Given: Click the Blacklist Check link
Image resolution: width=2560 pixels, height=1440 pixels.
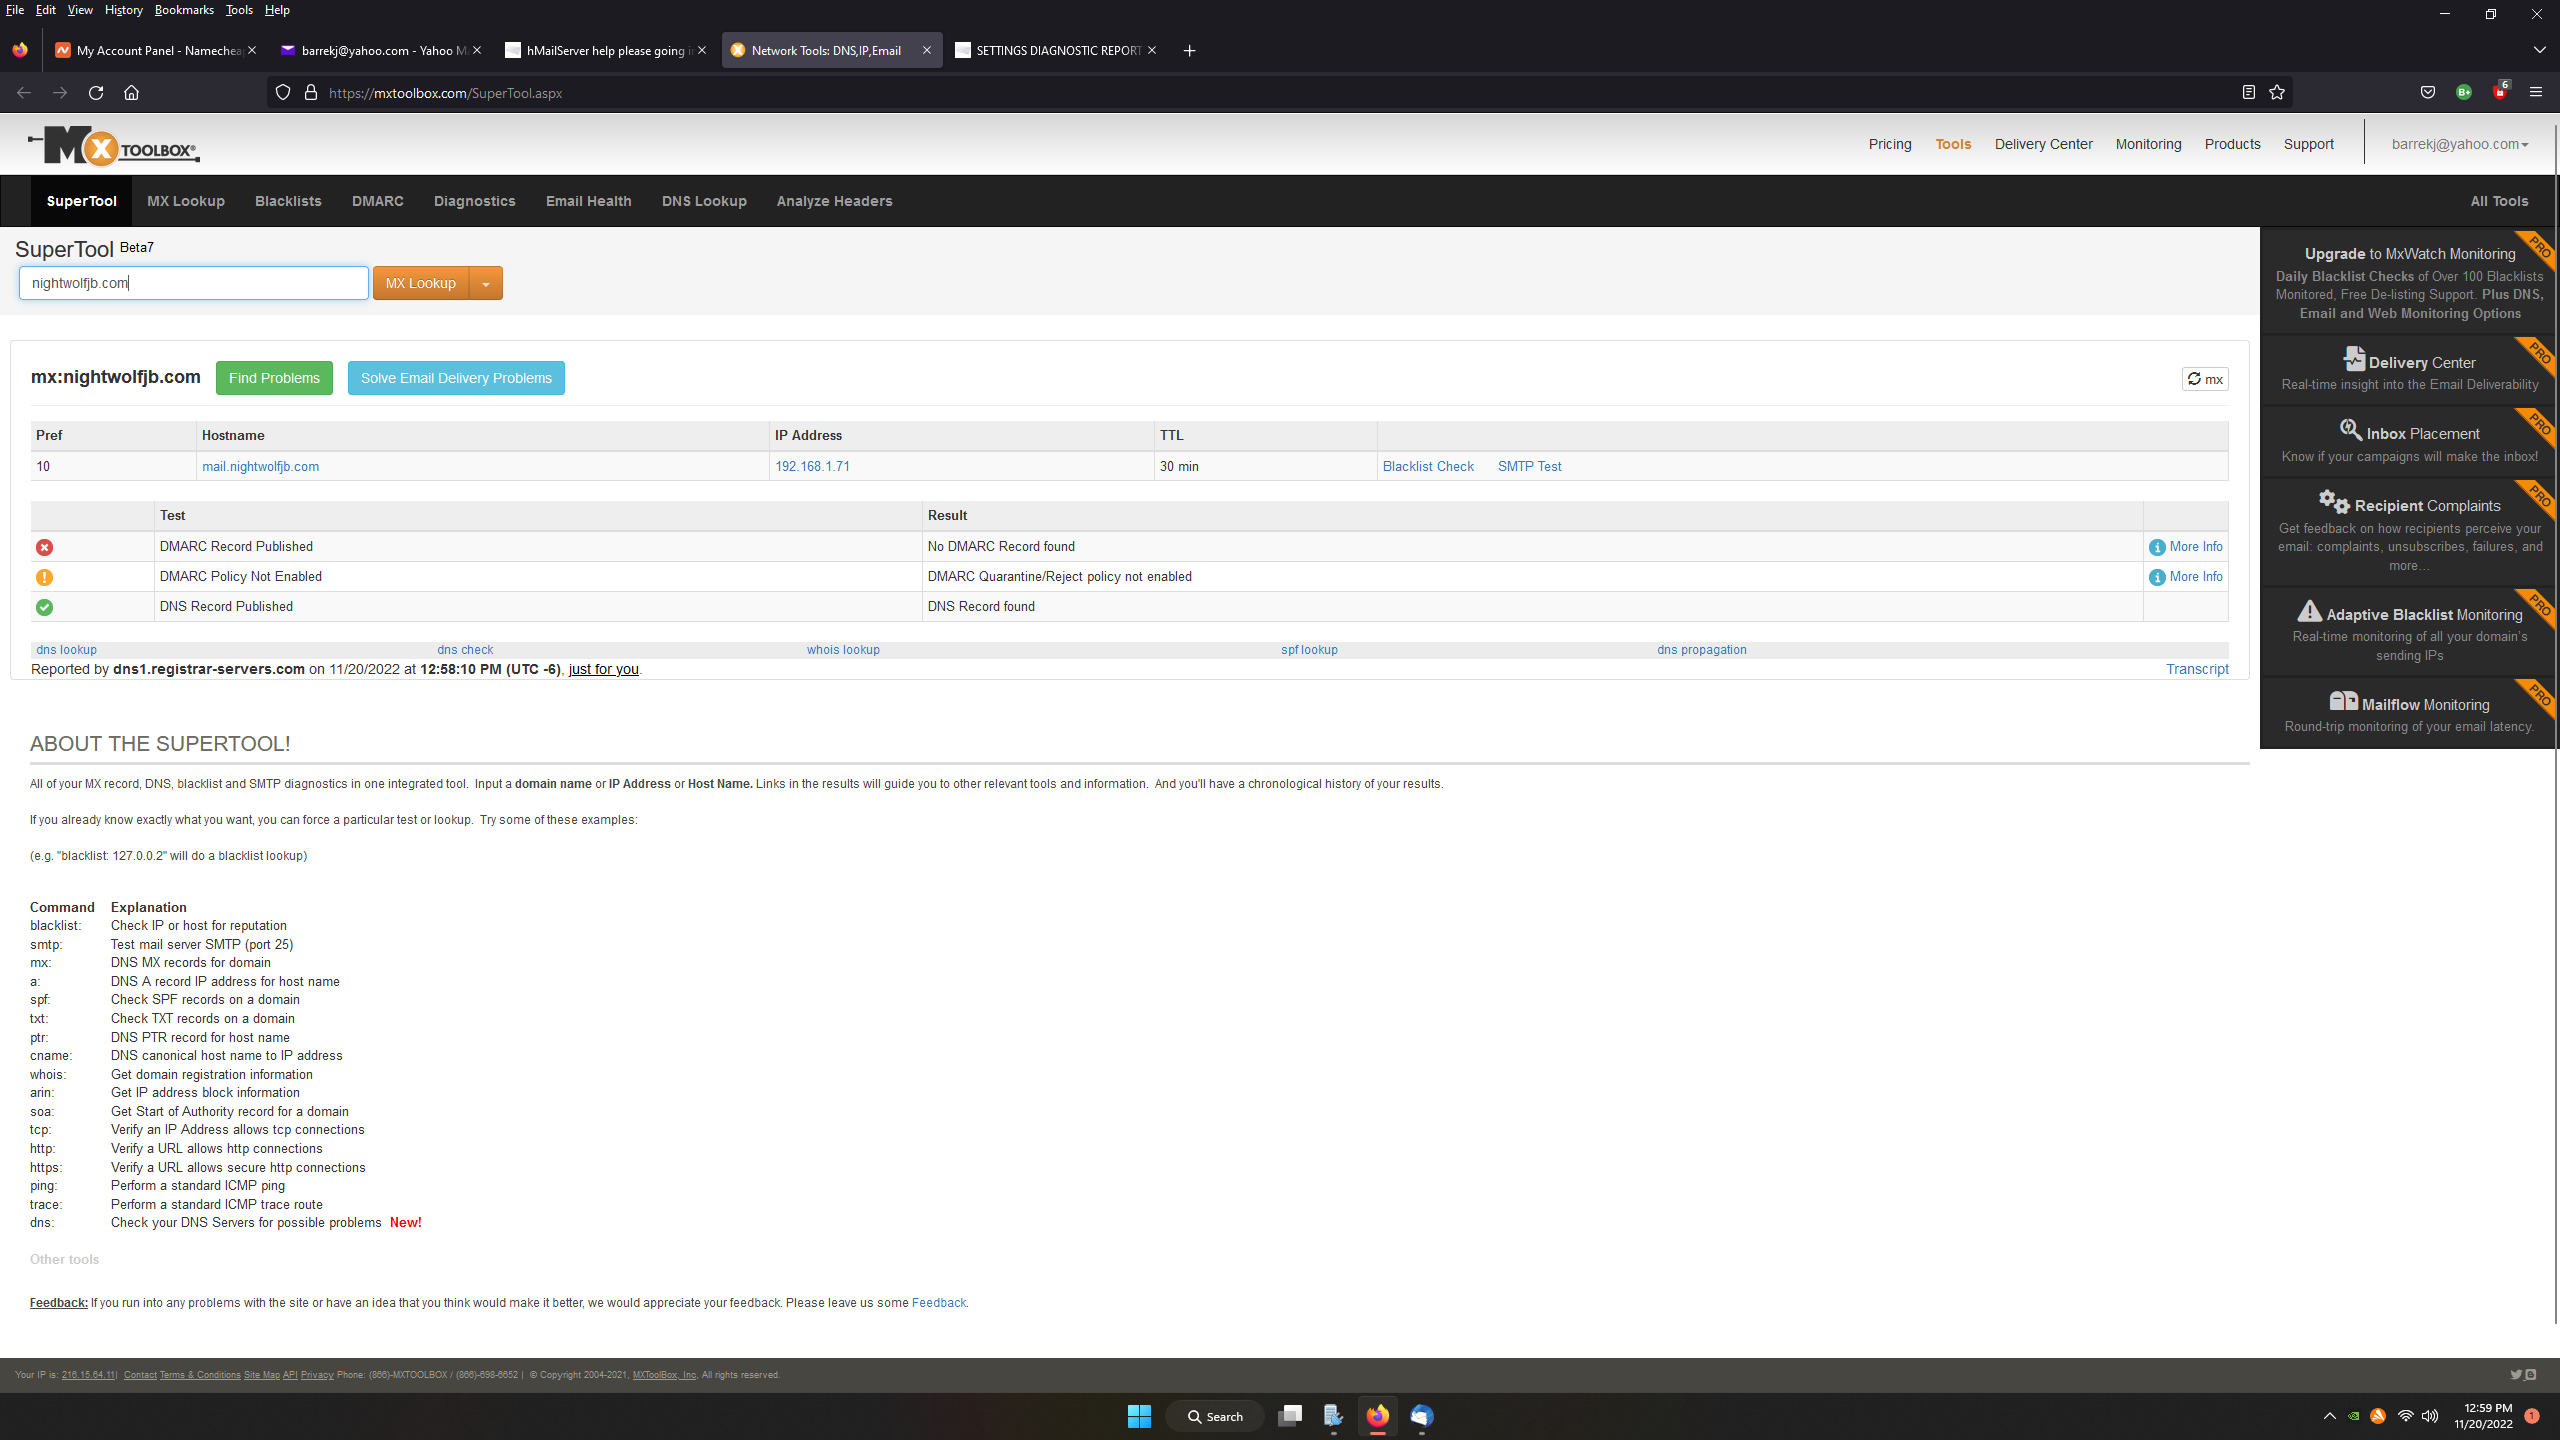Looking at the screenshot, I should click(x=1428, y=466).
